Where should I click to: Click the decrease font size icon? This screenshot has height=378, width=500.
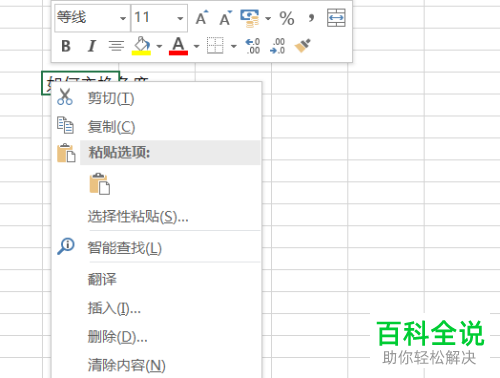(x=226, y=18)
